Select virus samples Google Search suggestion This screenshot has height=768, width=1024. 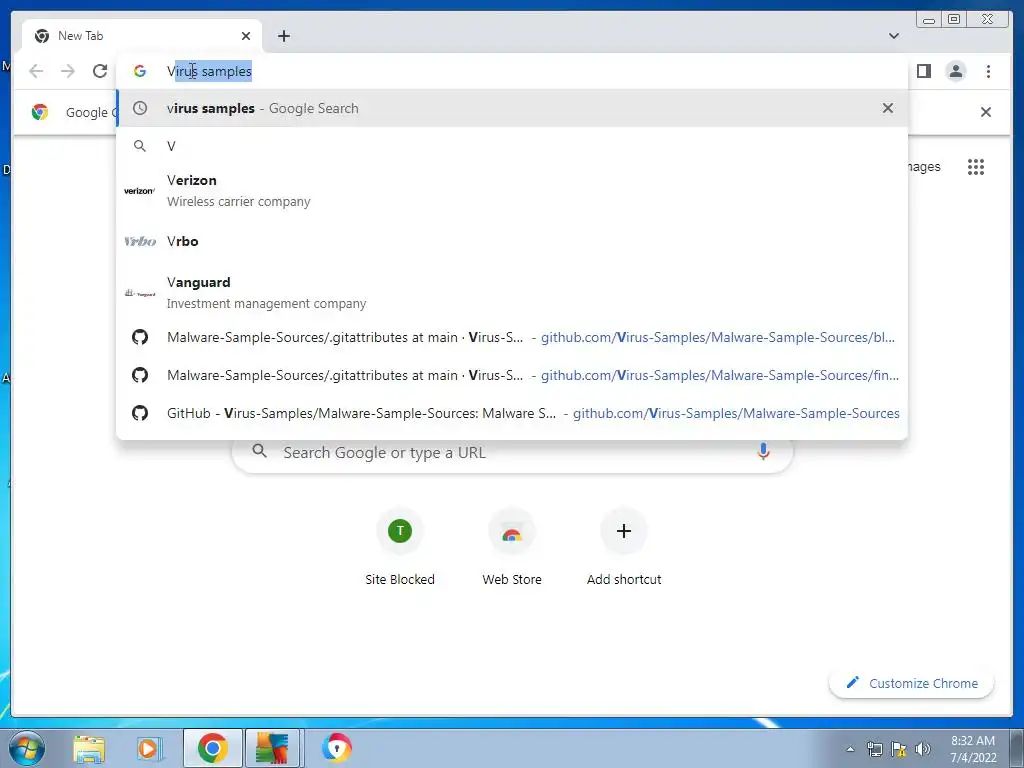click(512, 108)
